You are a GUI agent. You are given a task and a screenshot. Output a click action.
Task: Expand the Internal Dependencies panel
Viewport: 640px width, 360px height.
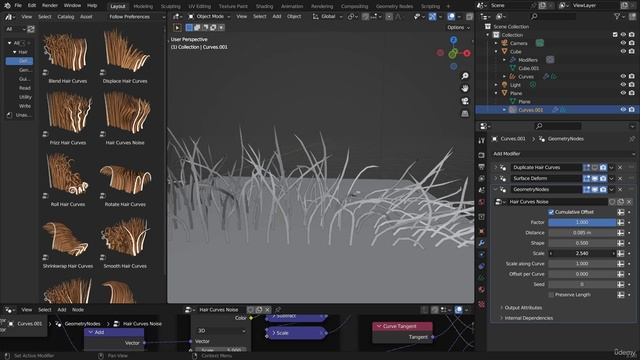(x=528, y=318)
